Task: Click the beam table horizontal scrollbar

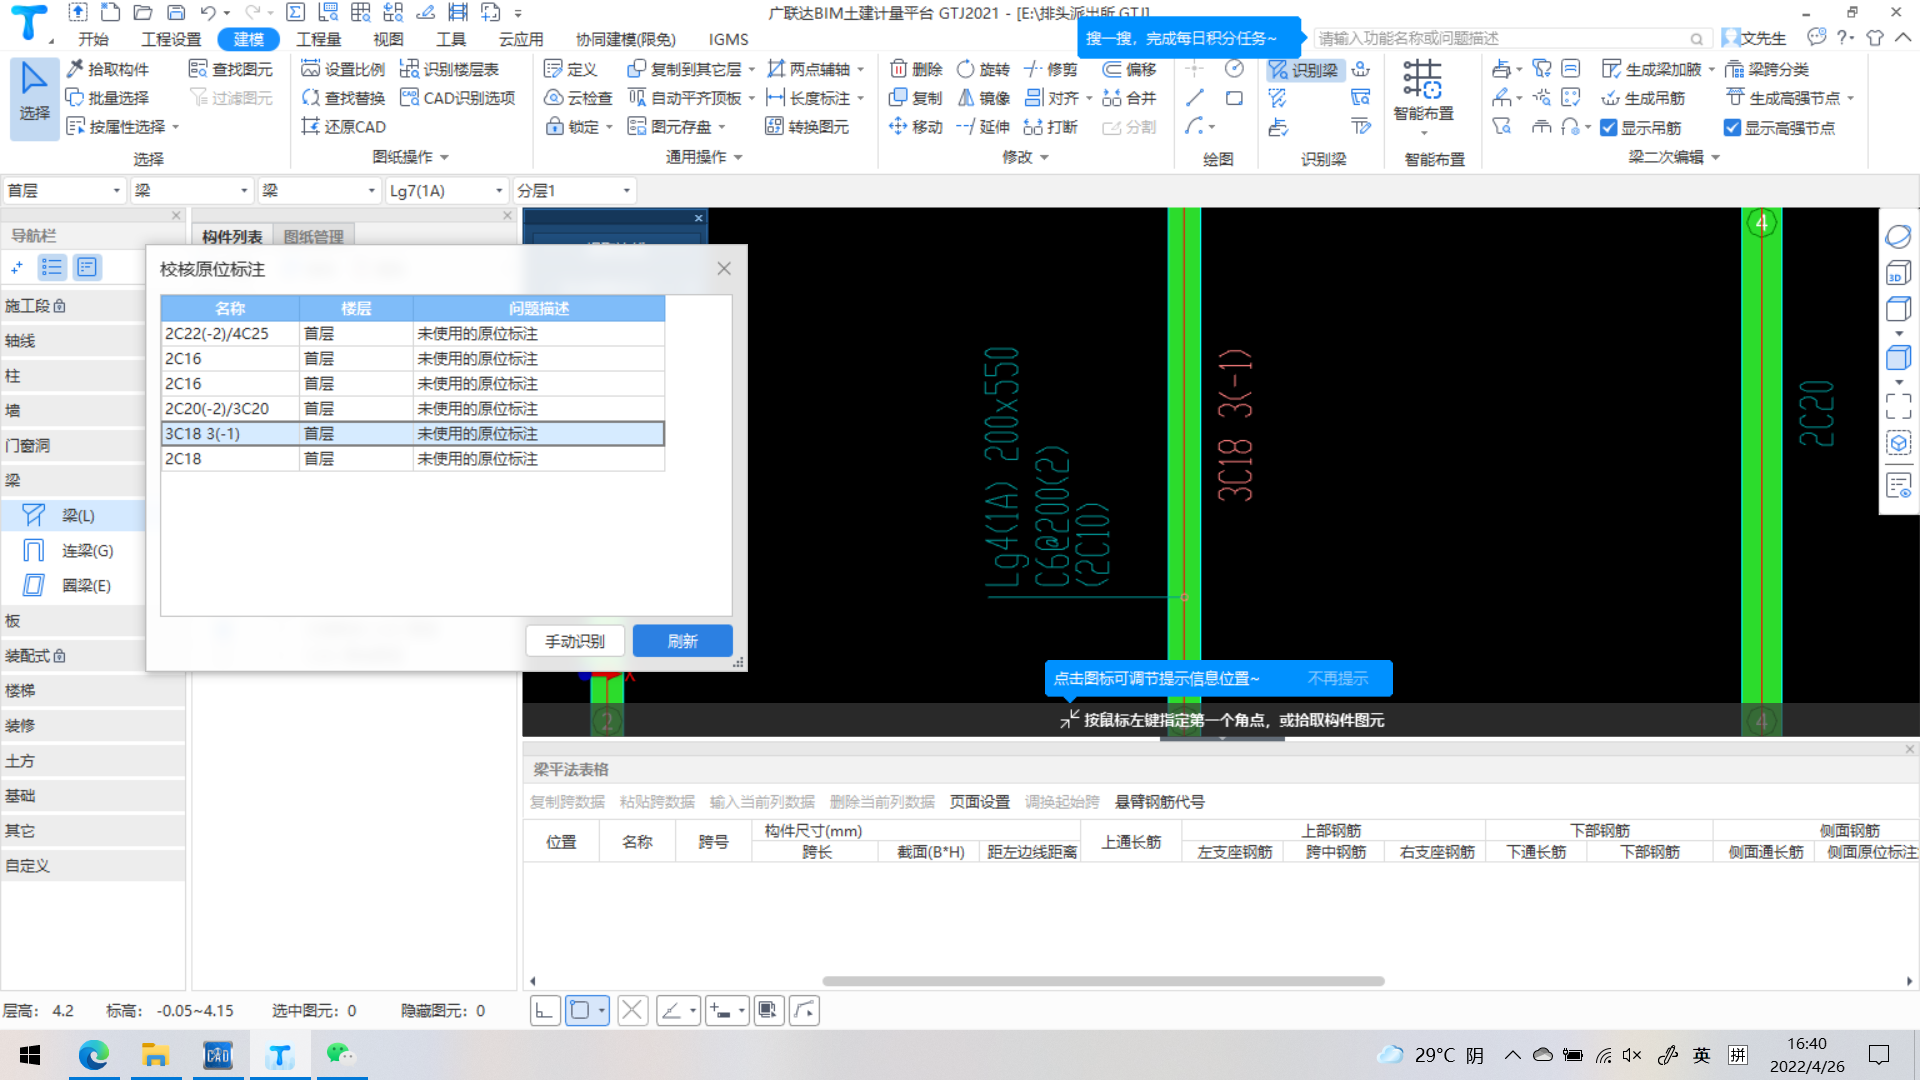Action: [x=1103, y=981]
